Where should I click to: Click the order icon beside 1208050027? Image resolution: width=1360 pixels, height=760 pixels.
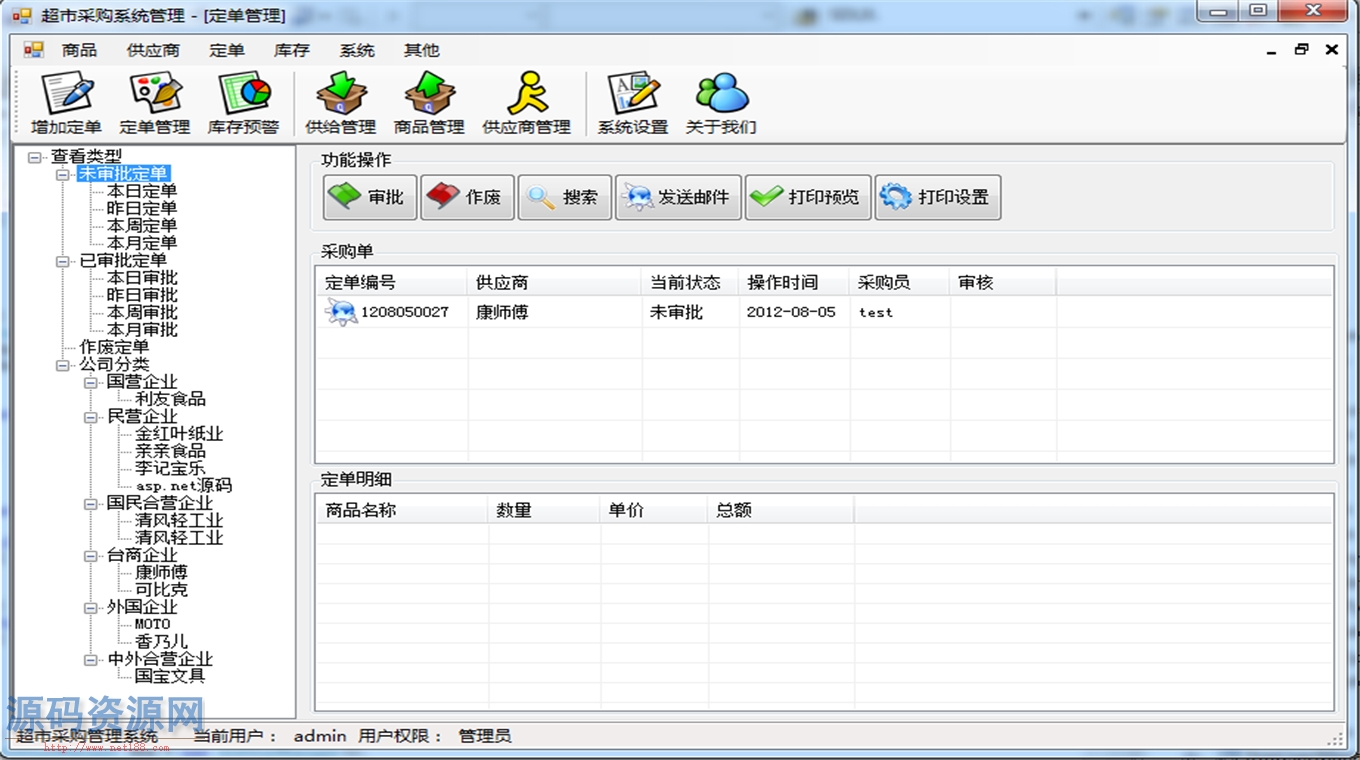point(340,312)
